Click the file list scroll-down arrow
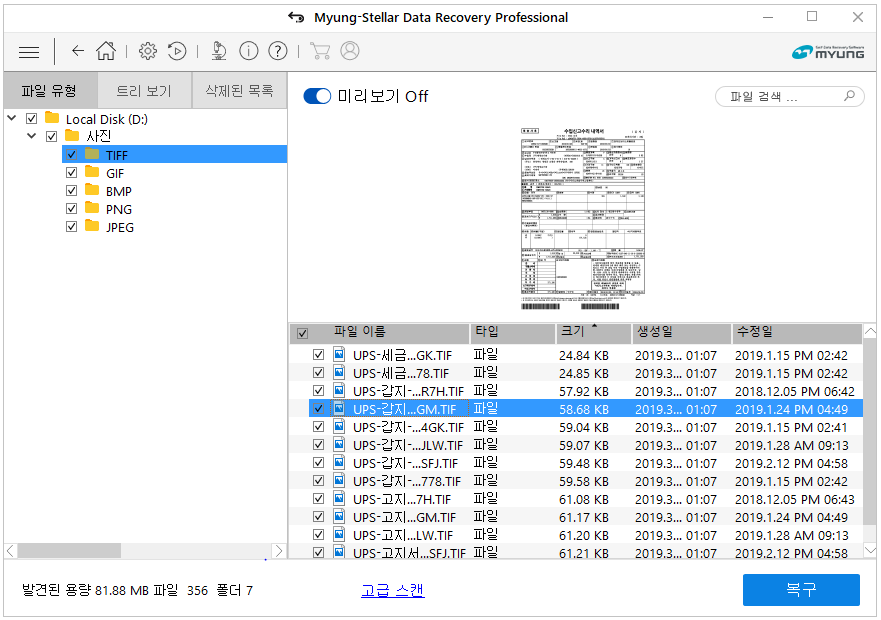 point(870,550)
